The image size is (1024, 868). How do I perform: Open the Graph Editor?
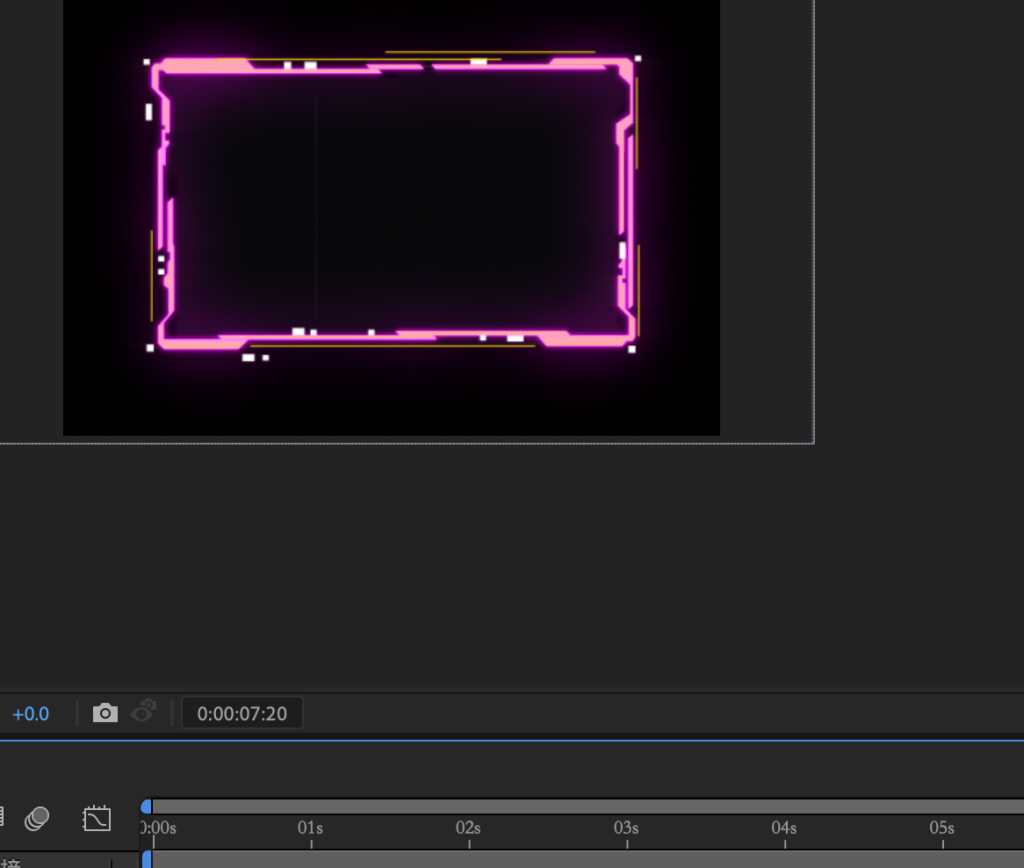pos(97,818)
